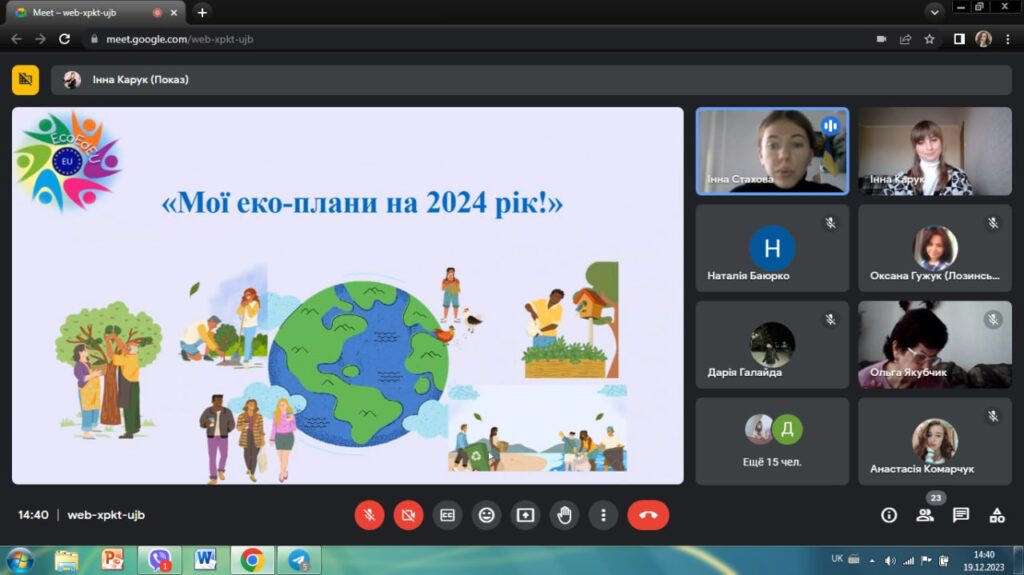Toggle closed captions button

tap(447, 515)
